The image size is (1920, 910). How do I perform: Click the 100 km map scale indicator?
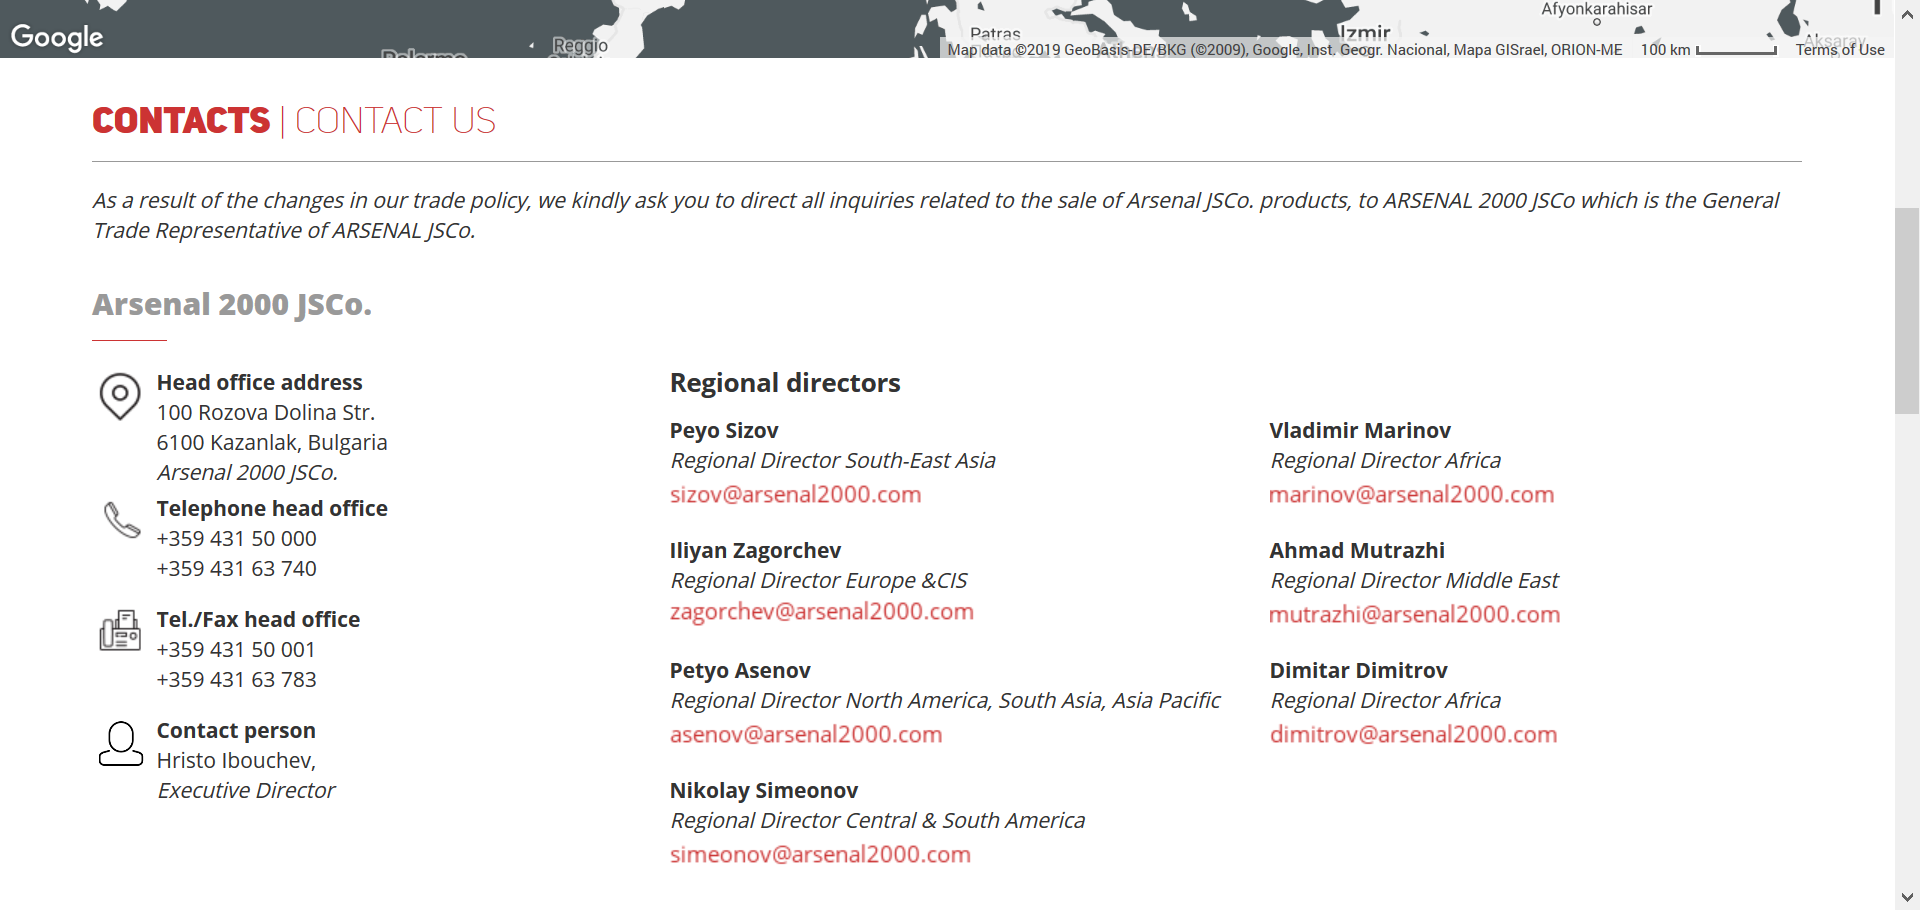(1708, 49)
